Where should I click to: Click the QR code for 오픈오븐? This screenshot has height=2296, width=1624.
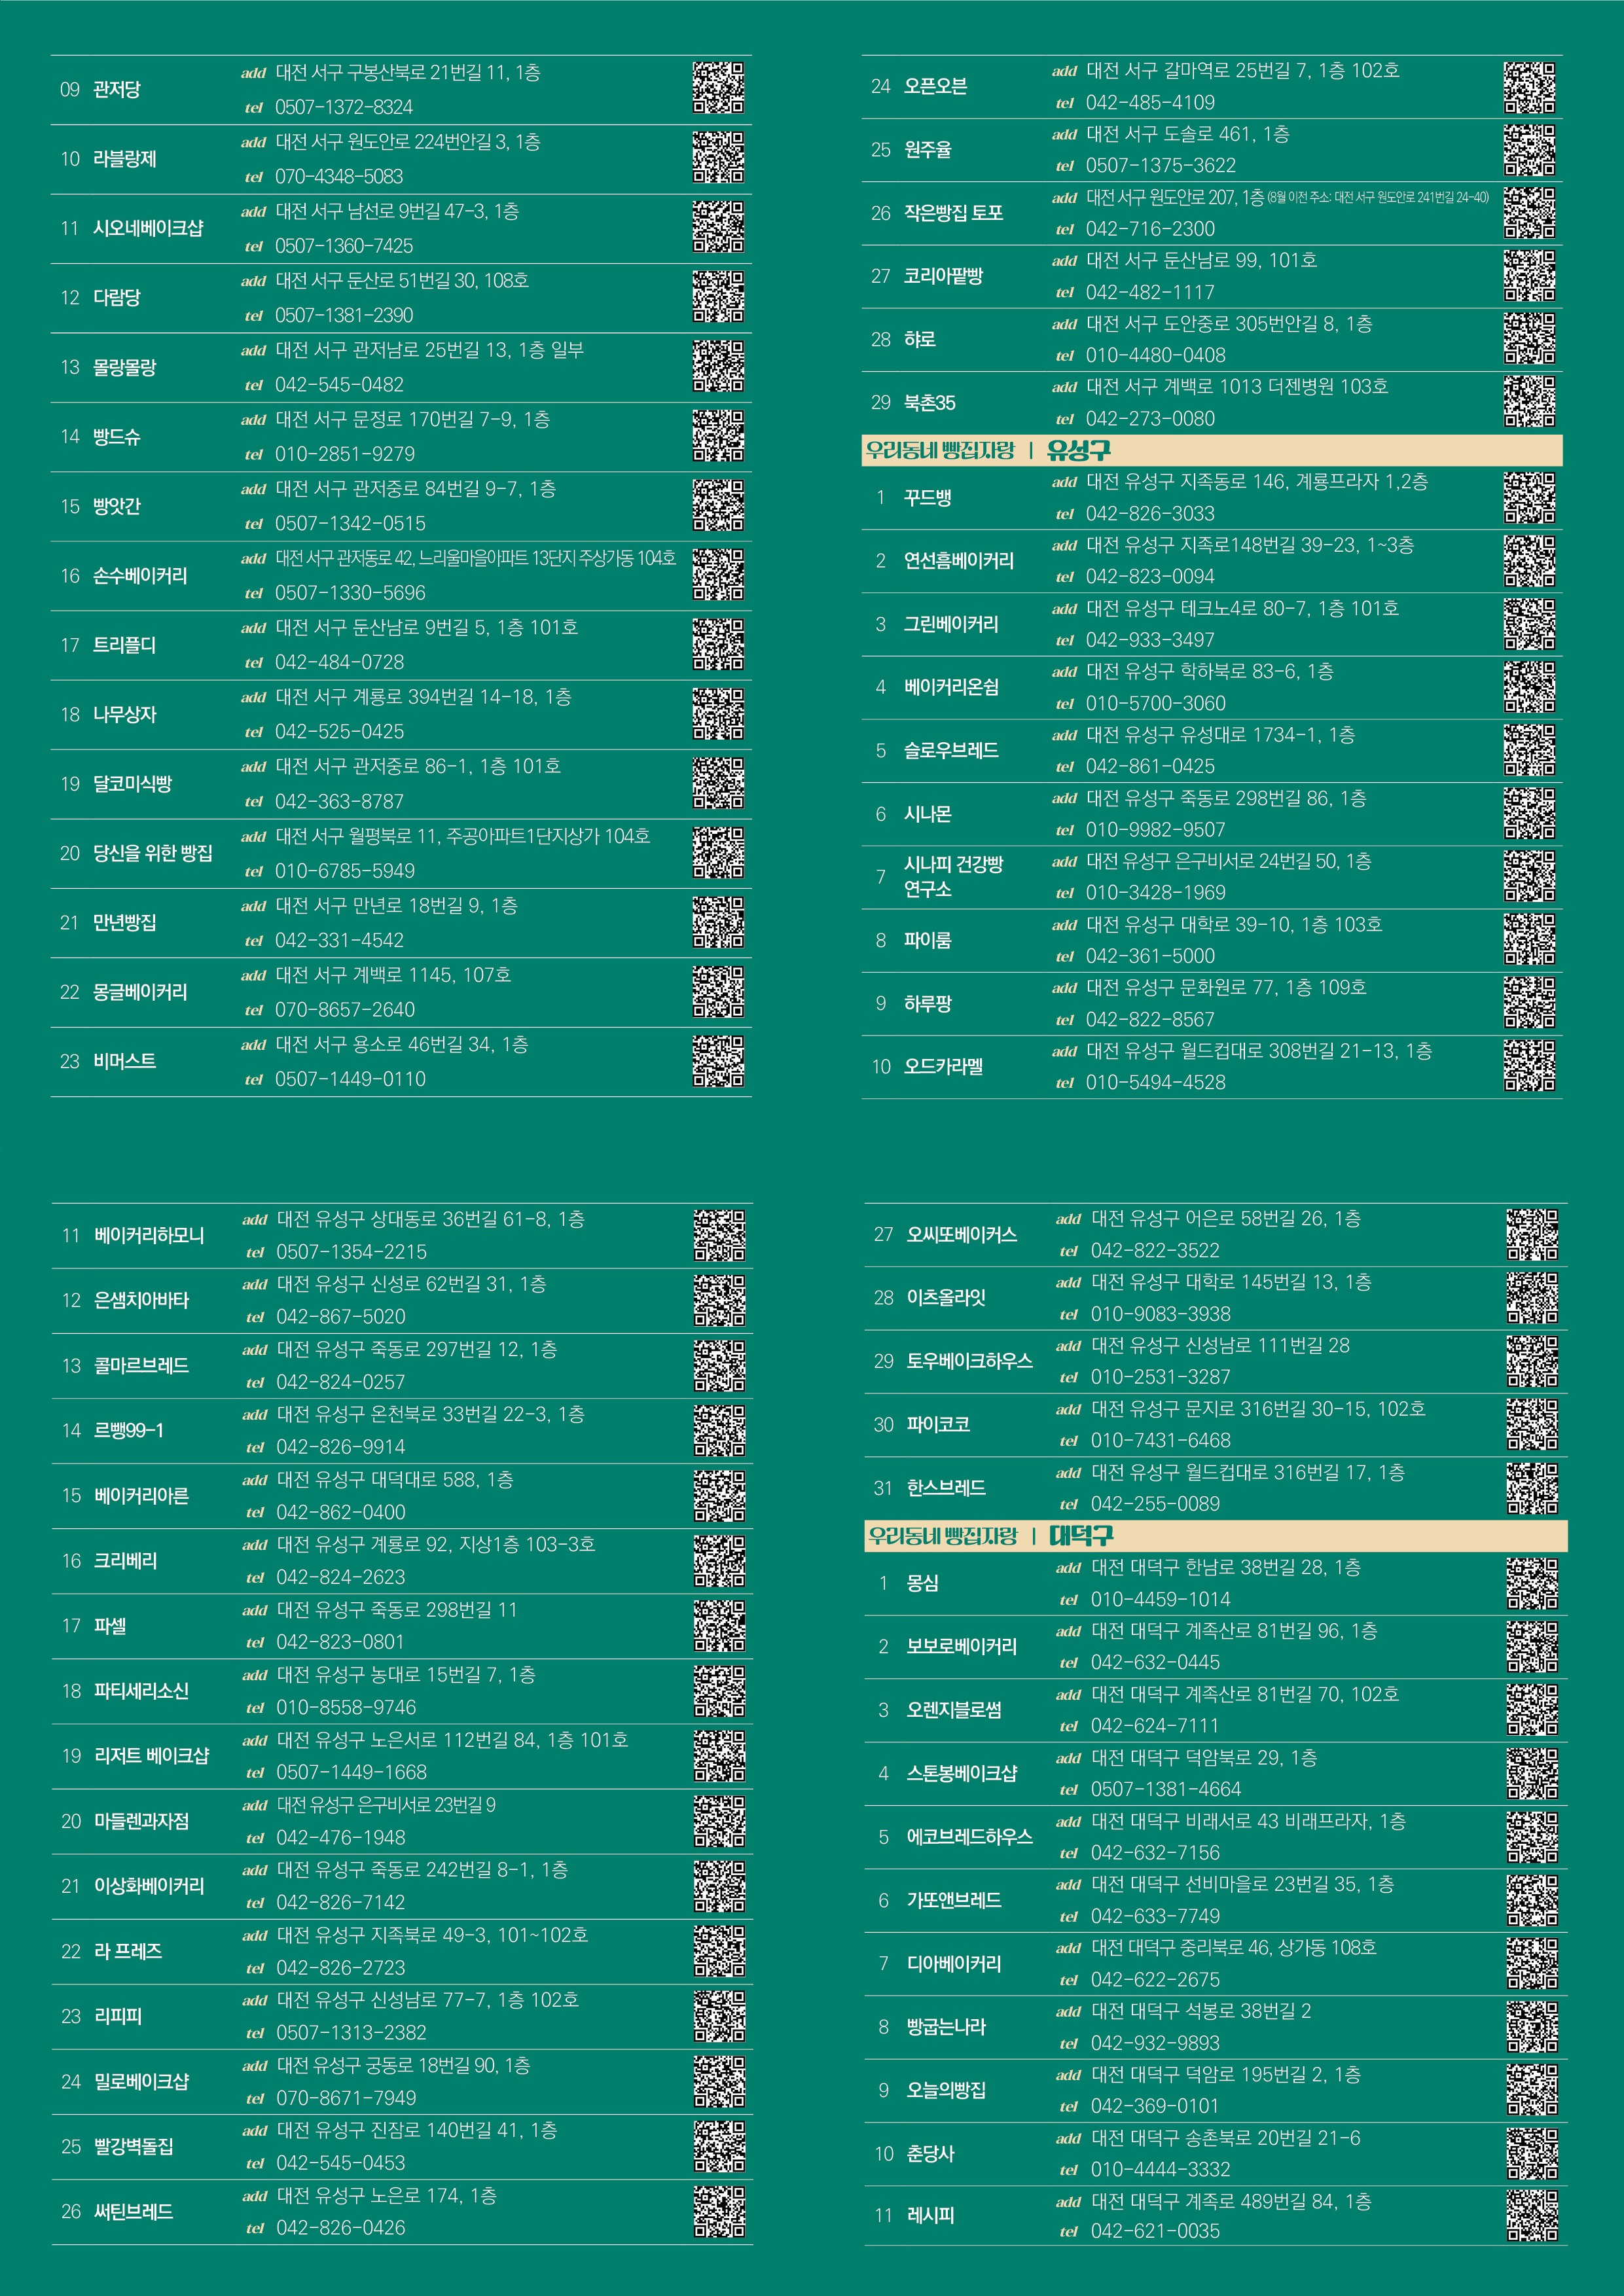pyautogui.click(x=1529, y=87)
